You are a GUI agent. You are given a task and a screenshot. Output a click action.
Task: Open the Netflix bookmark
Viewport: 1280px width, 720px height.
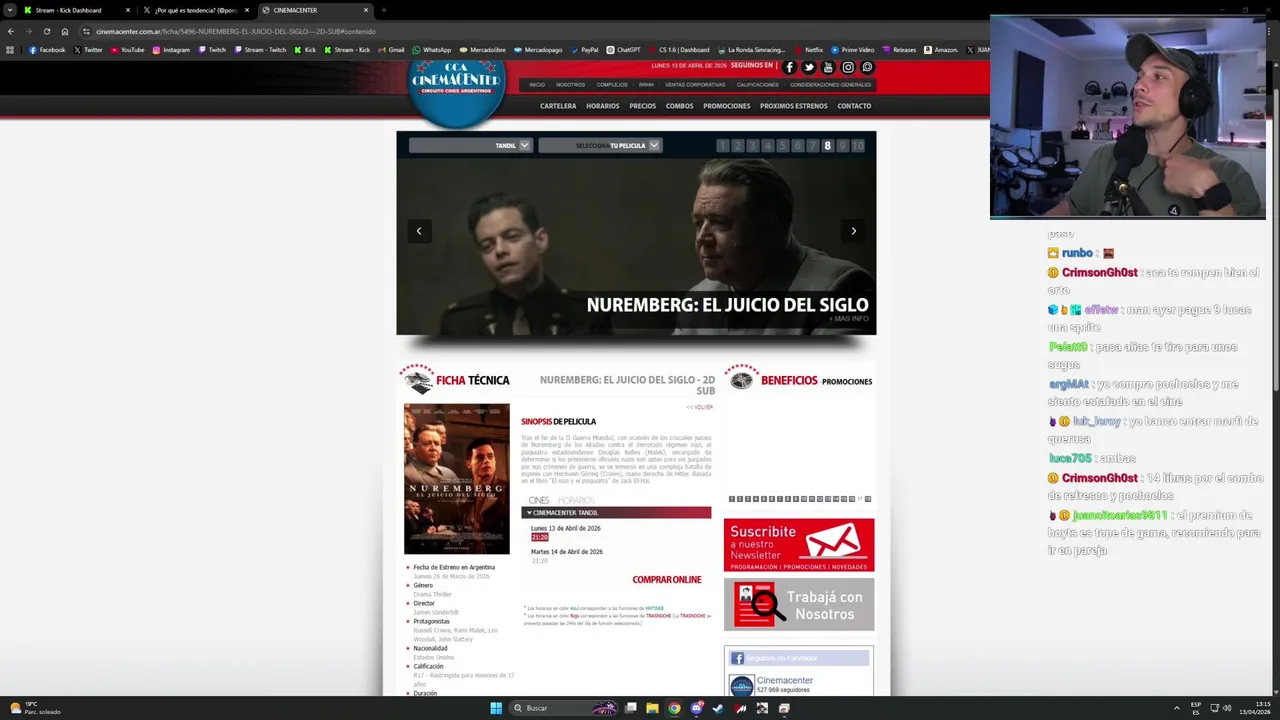tap(809, 50)
